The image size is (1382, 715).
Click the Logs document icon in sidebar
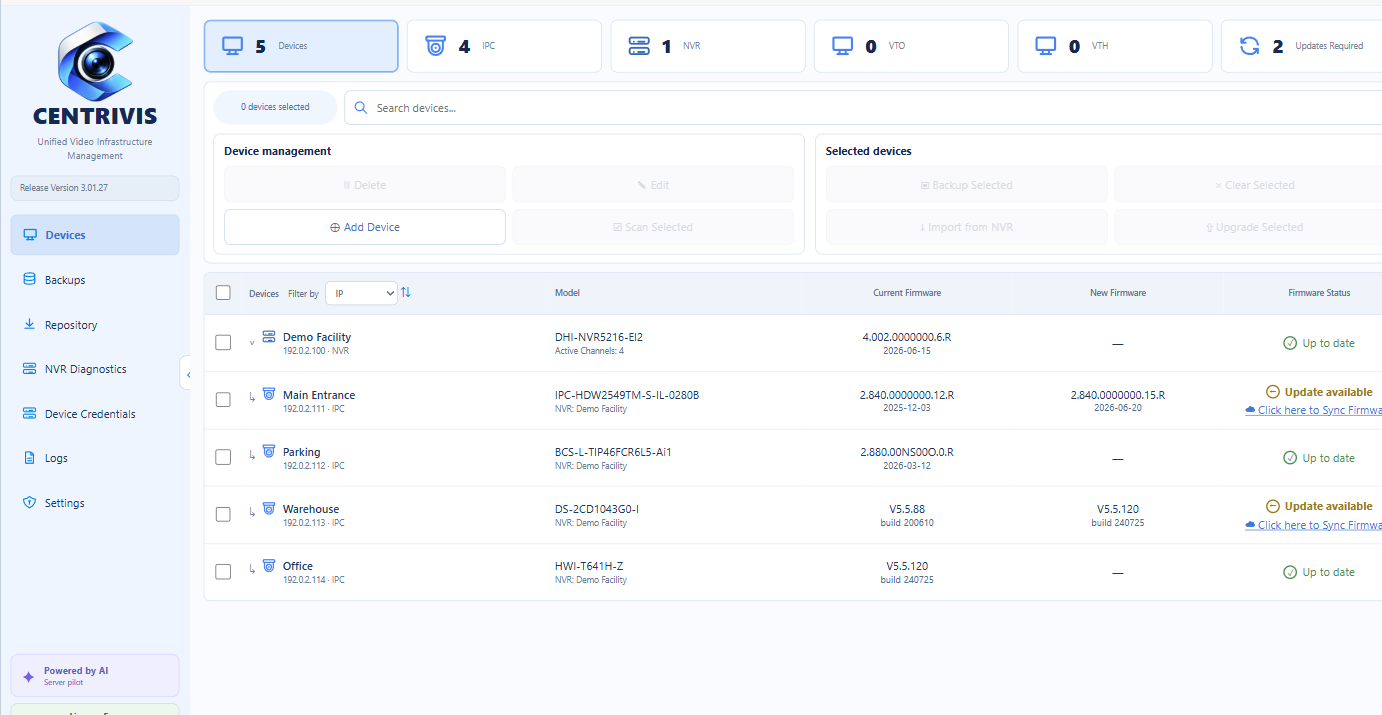(x=29, y=458)
